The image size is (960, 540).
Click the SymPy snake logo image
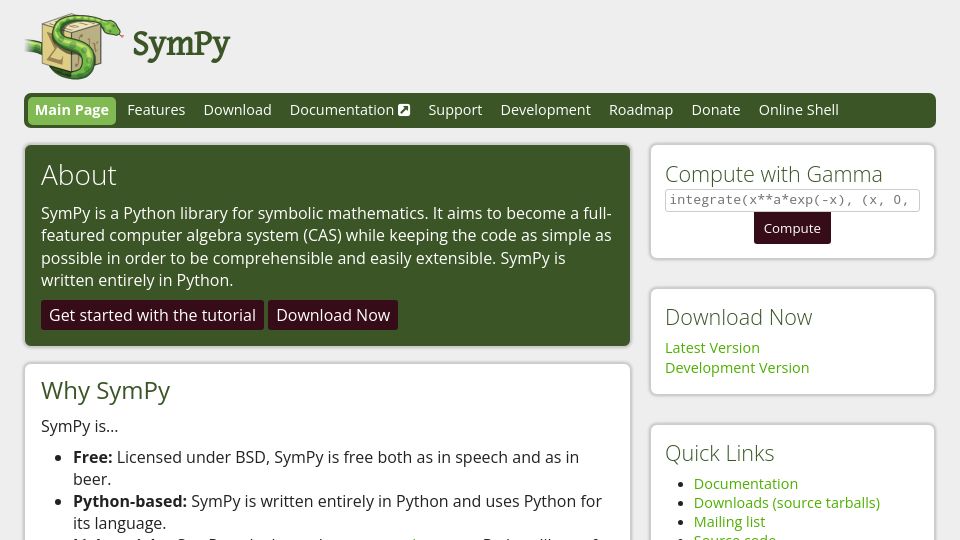[74, 46]
